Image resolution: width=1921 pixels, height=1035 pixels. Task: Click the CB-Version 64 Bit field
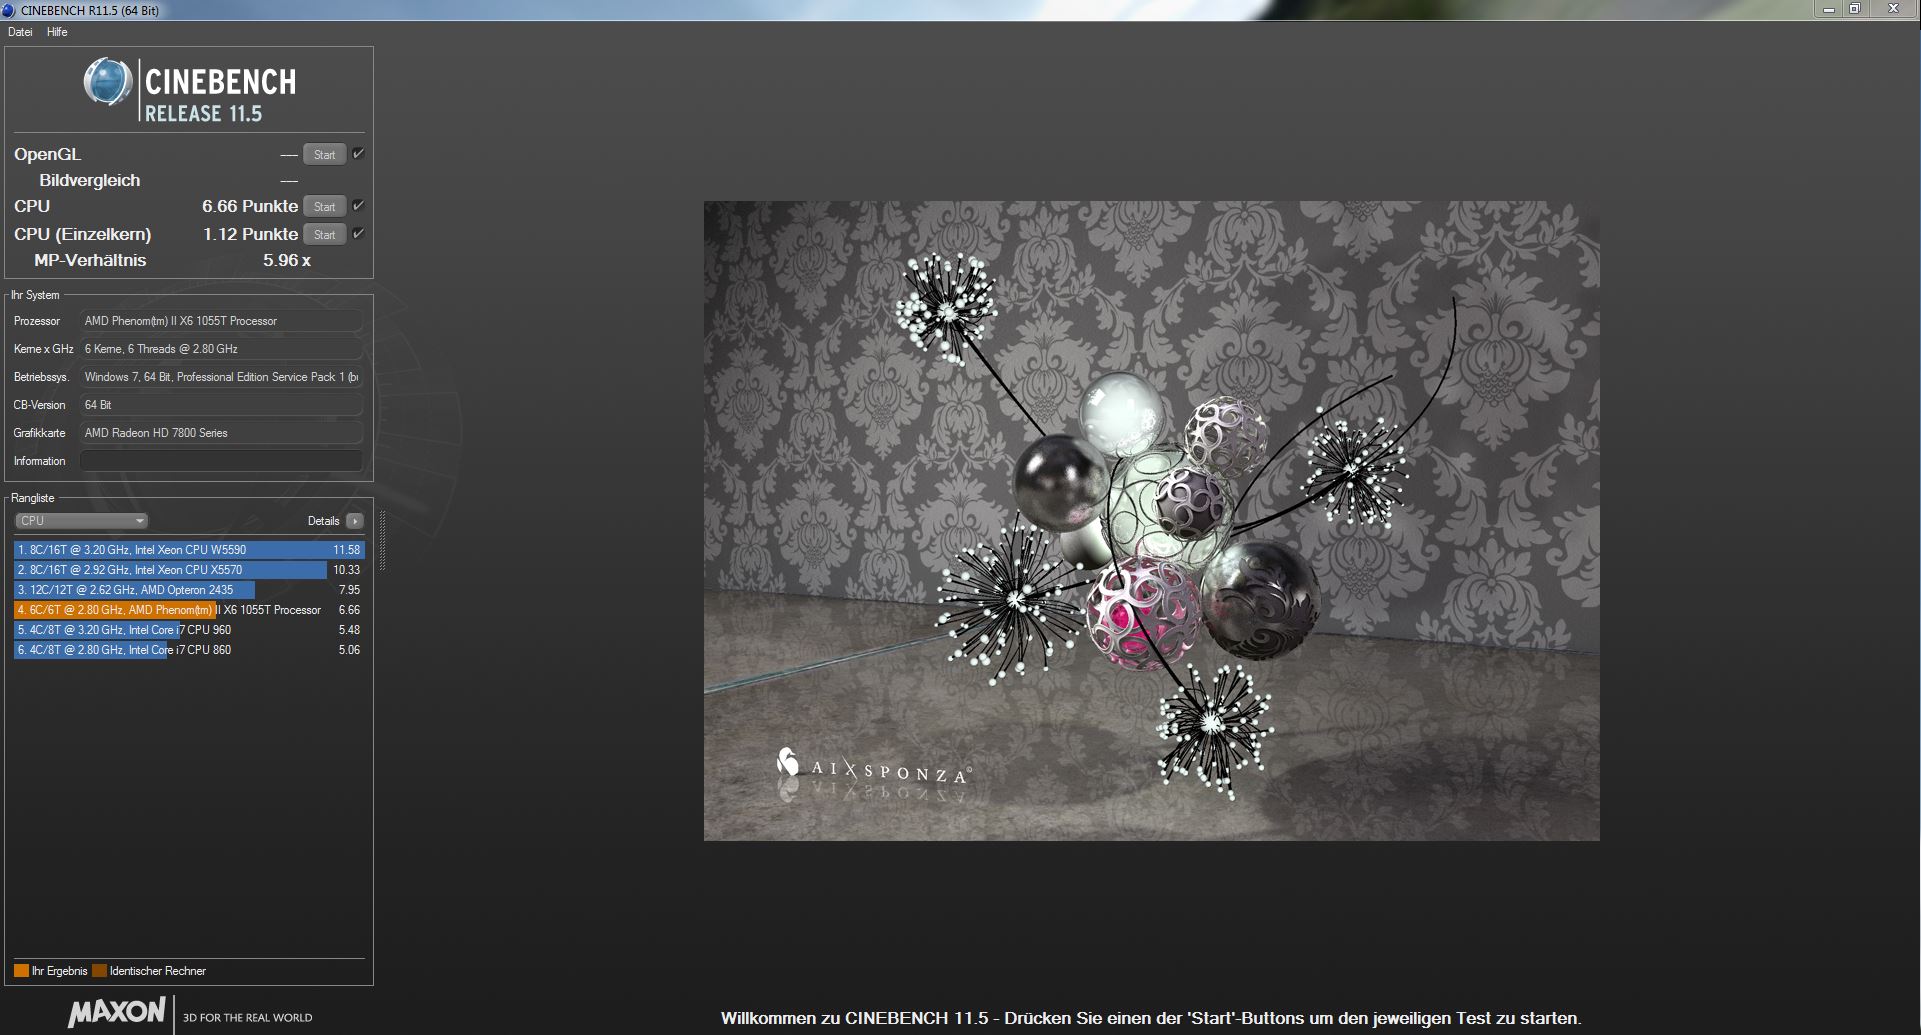[221, 405]
